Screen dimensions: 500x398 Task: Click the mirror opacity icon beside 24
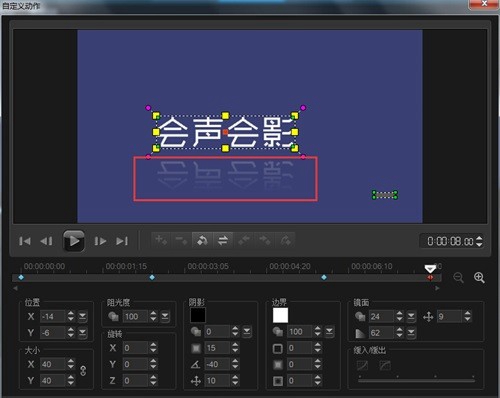360,316
